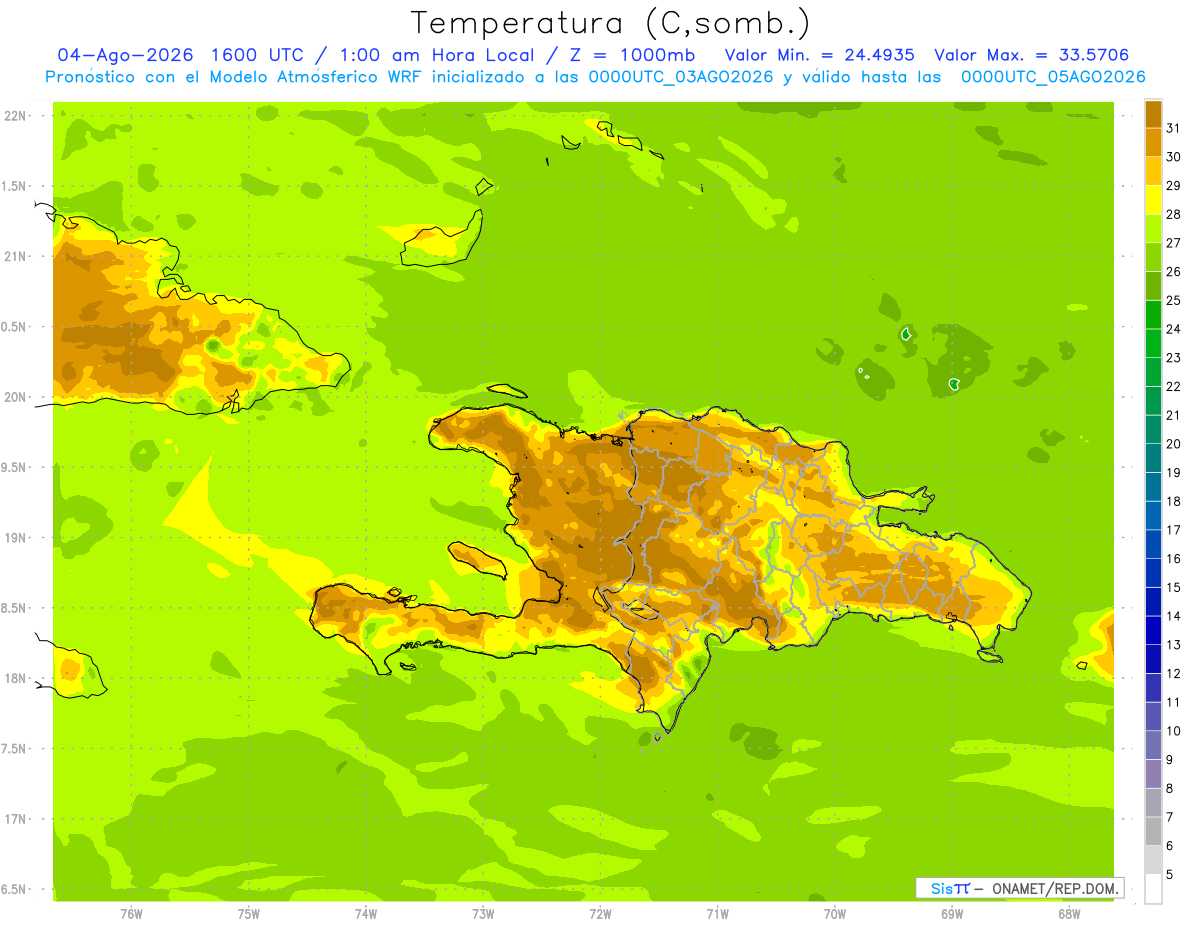Click the color bar segment between 30 and 31
Image resolution: width=1200 pixels, height=927 pixels.
(x=1153, y=142)
